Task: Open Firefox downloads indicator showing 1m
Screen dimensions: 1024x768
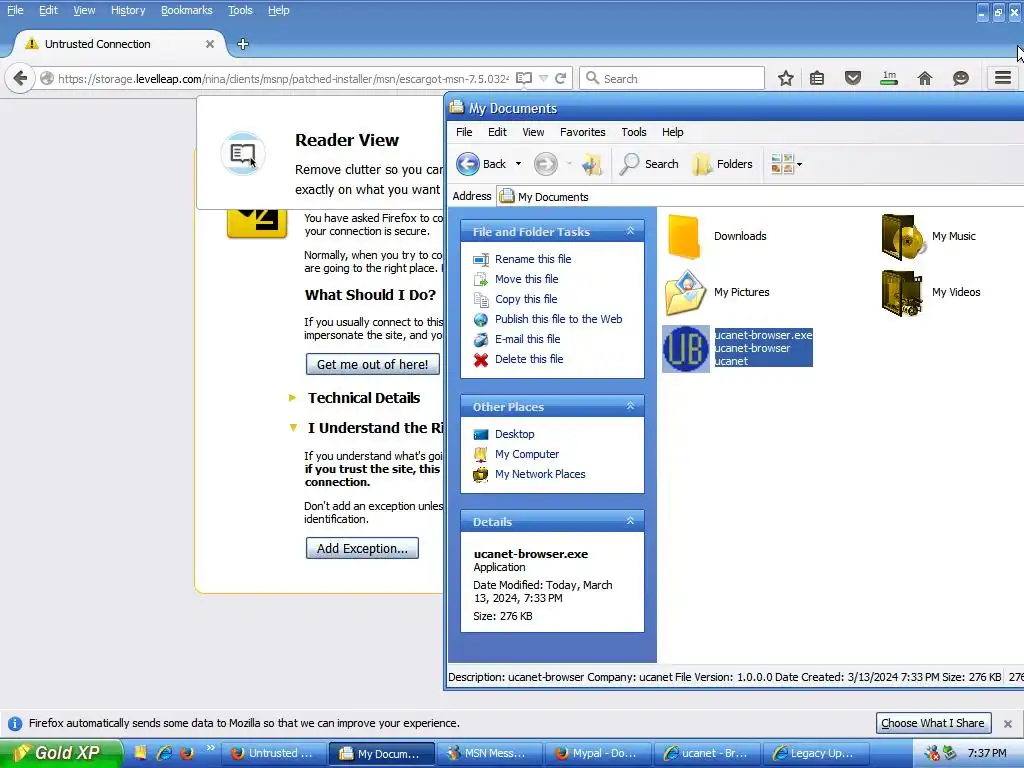Action: (889, 78)
